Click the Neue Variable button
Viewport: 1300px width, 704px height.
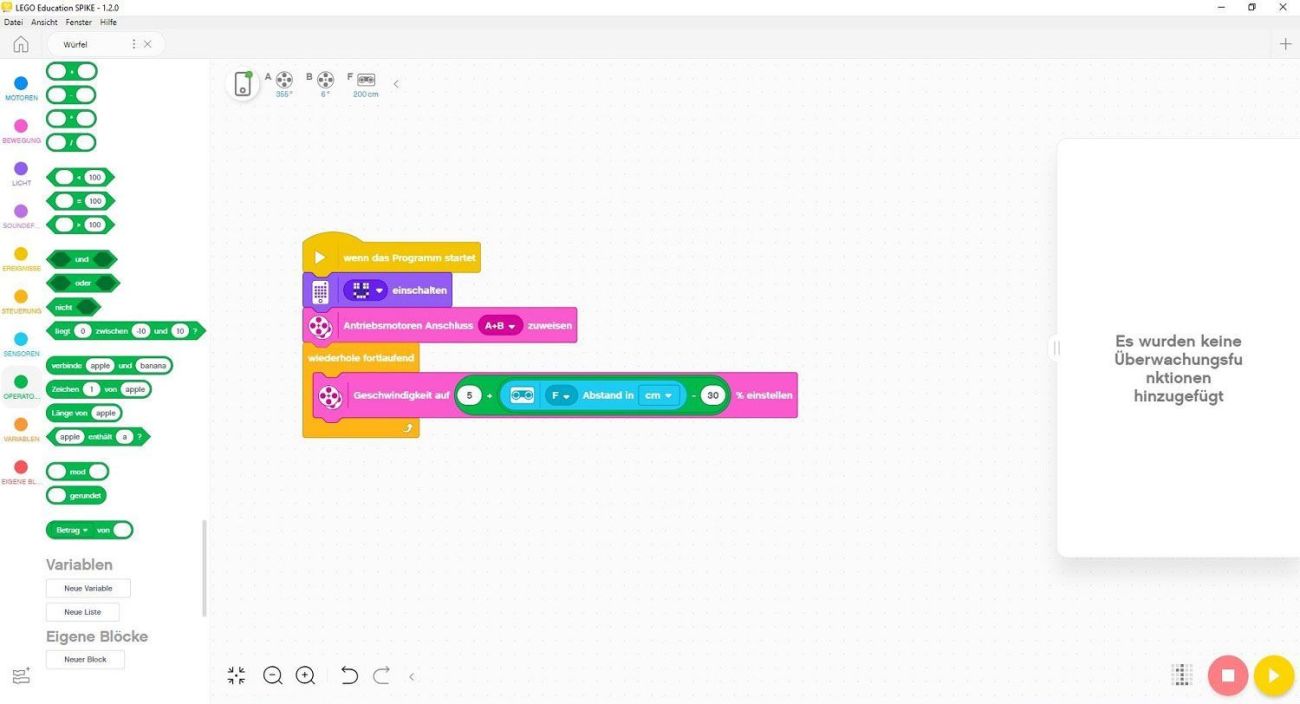(88, 588)
